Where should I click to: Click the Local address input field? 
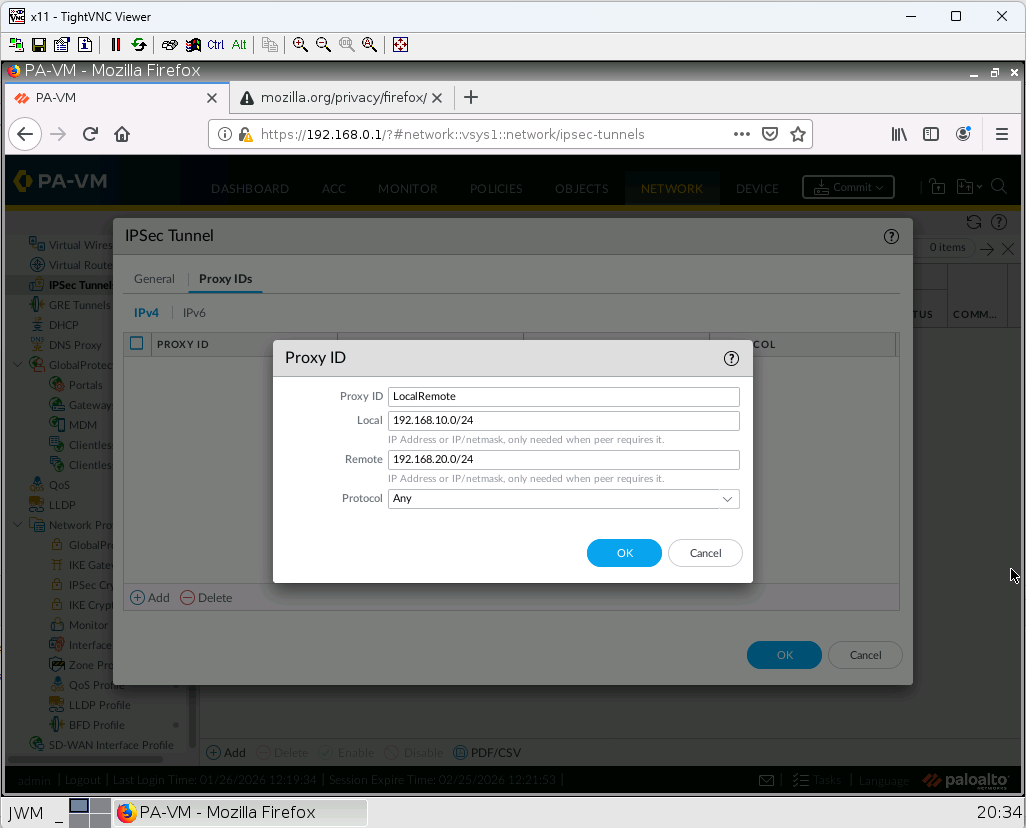[563, 421]
